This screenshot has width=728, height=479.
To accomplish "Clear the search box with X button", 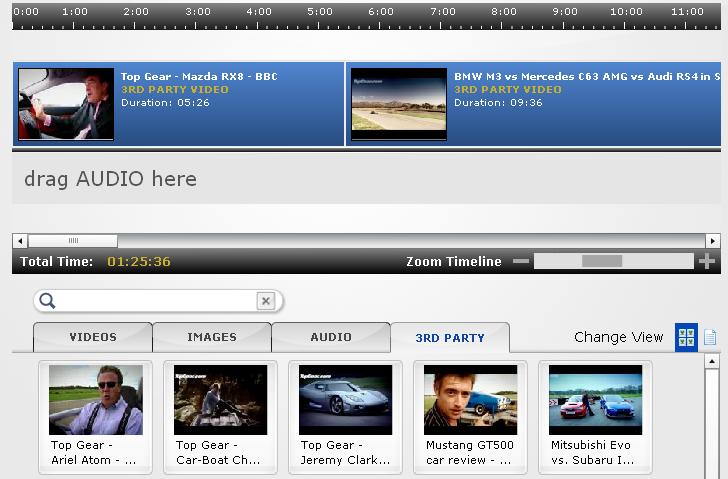I will click(266, 301).
